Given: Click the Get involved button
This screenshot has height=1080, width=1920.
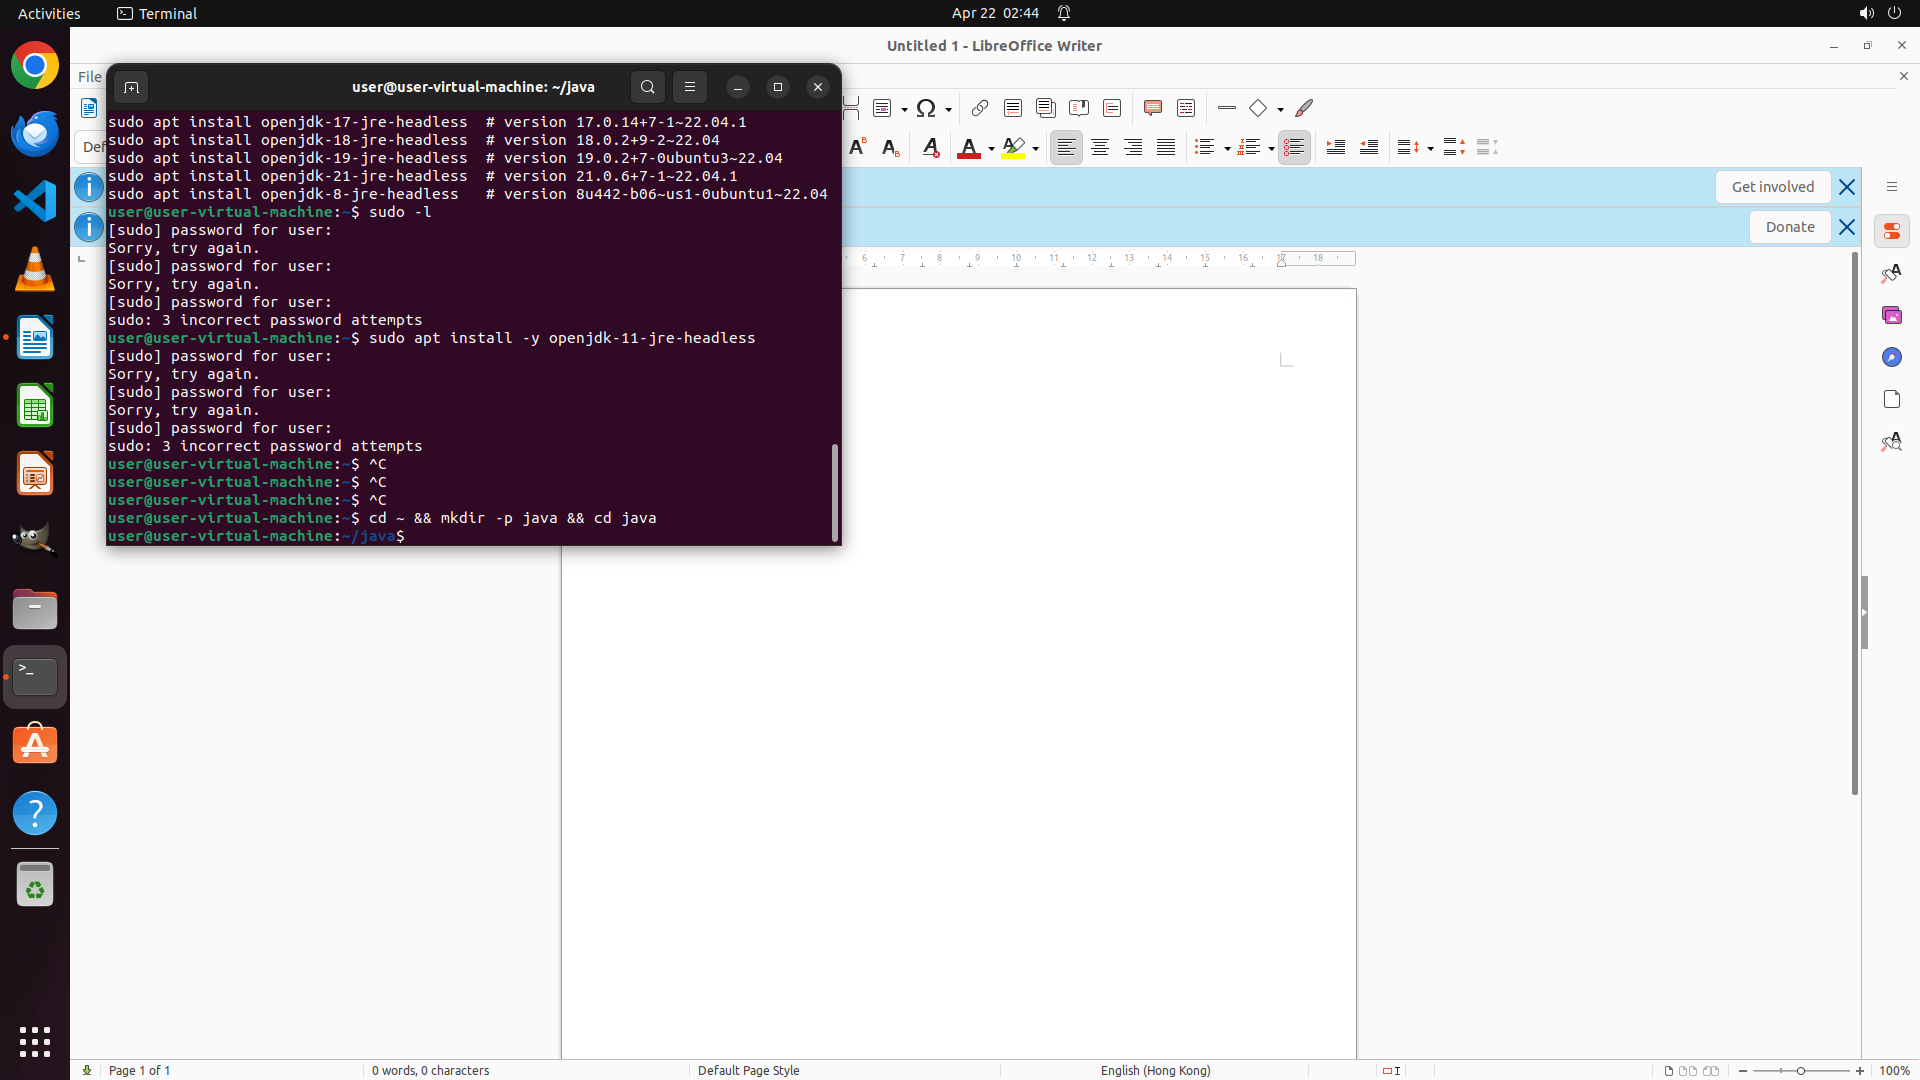Looking at the screenshot, I should coord(1772,187).
